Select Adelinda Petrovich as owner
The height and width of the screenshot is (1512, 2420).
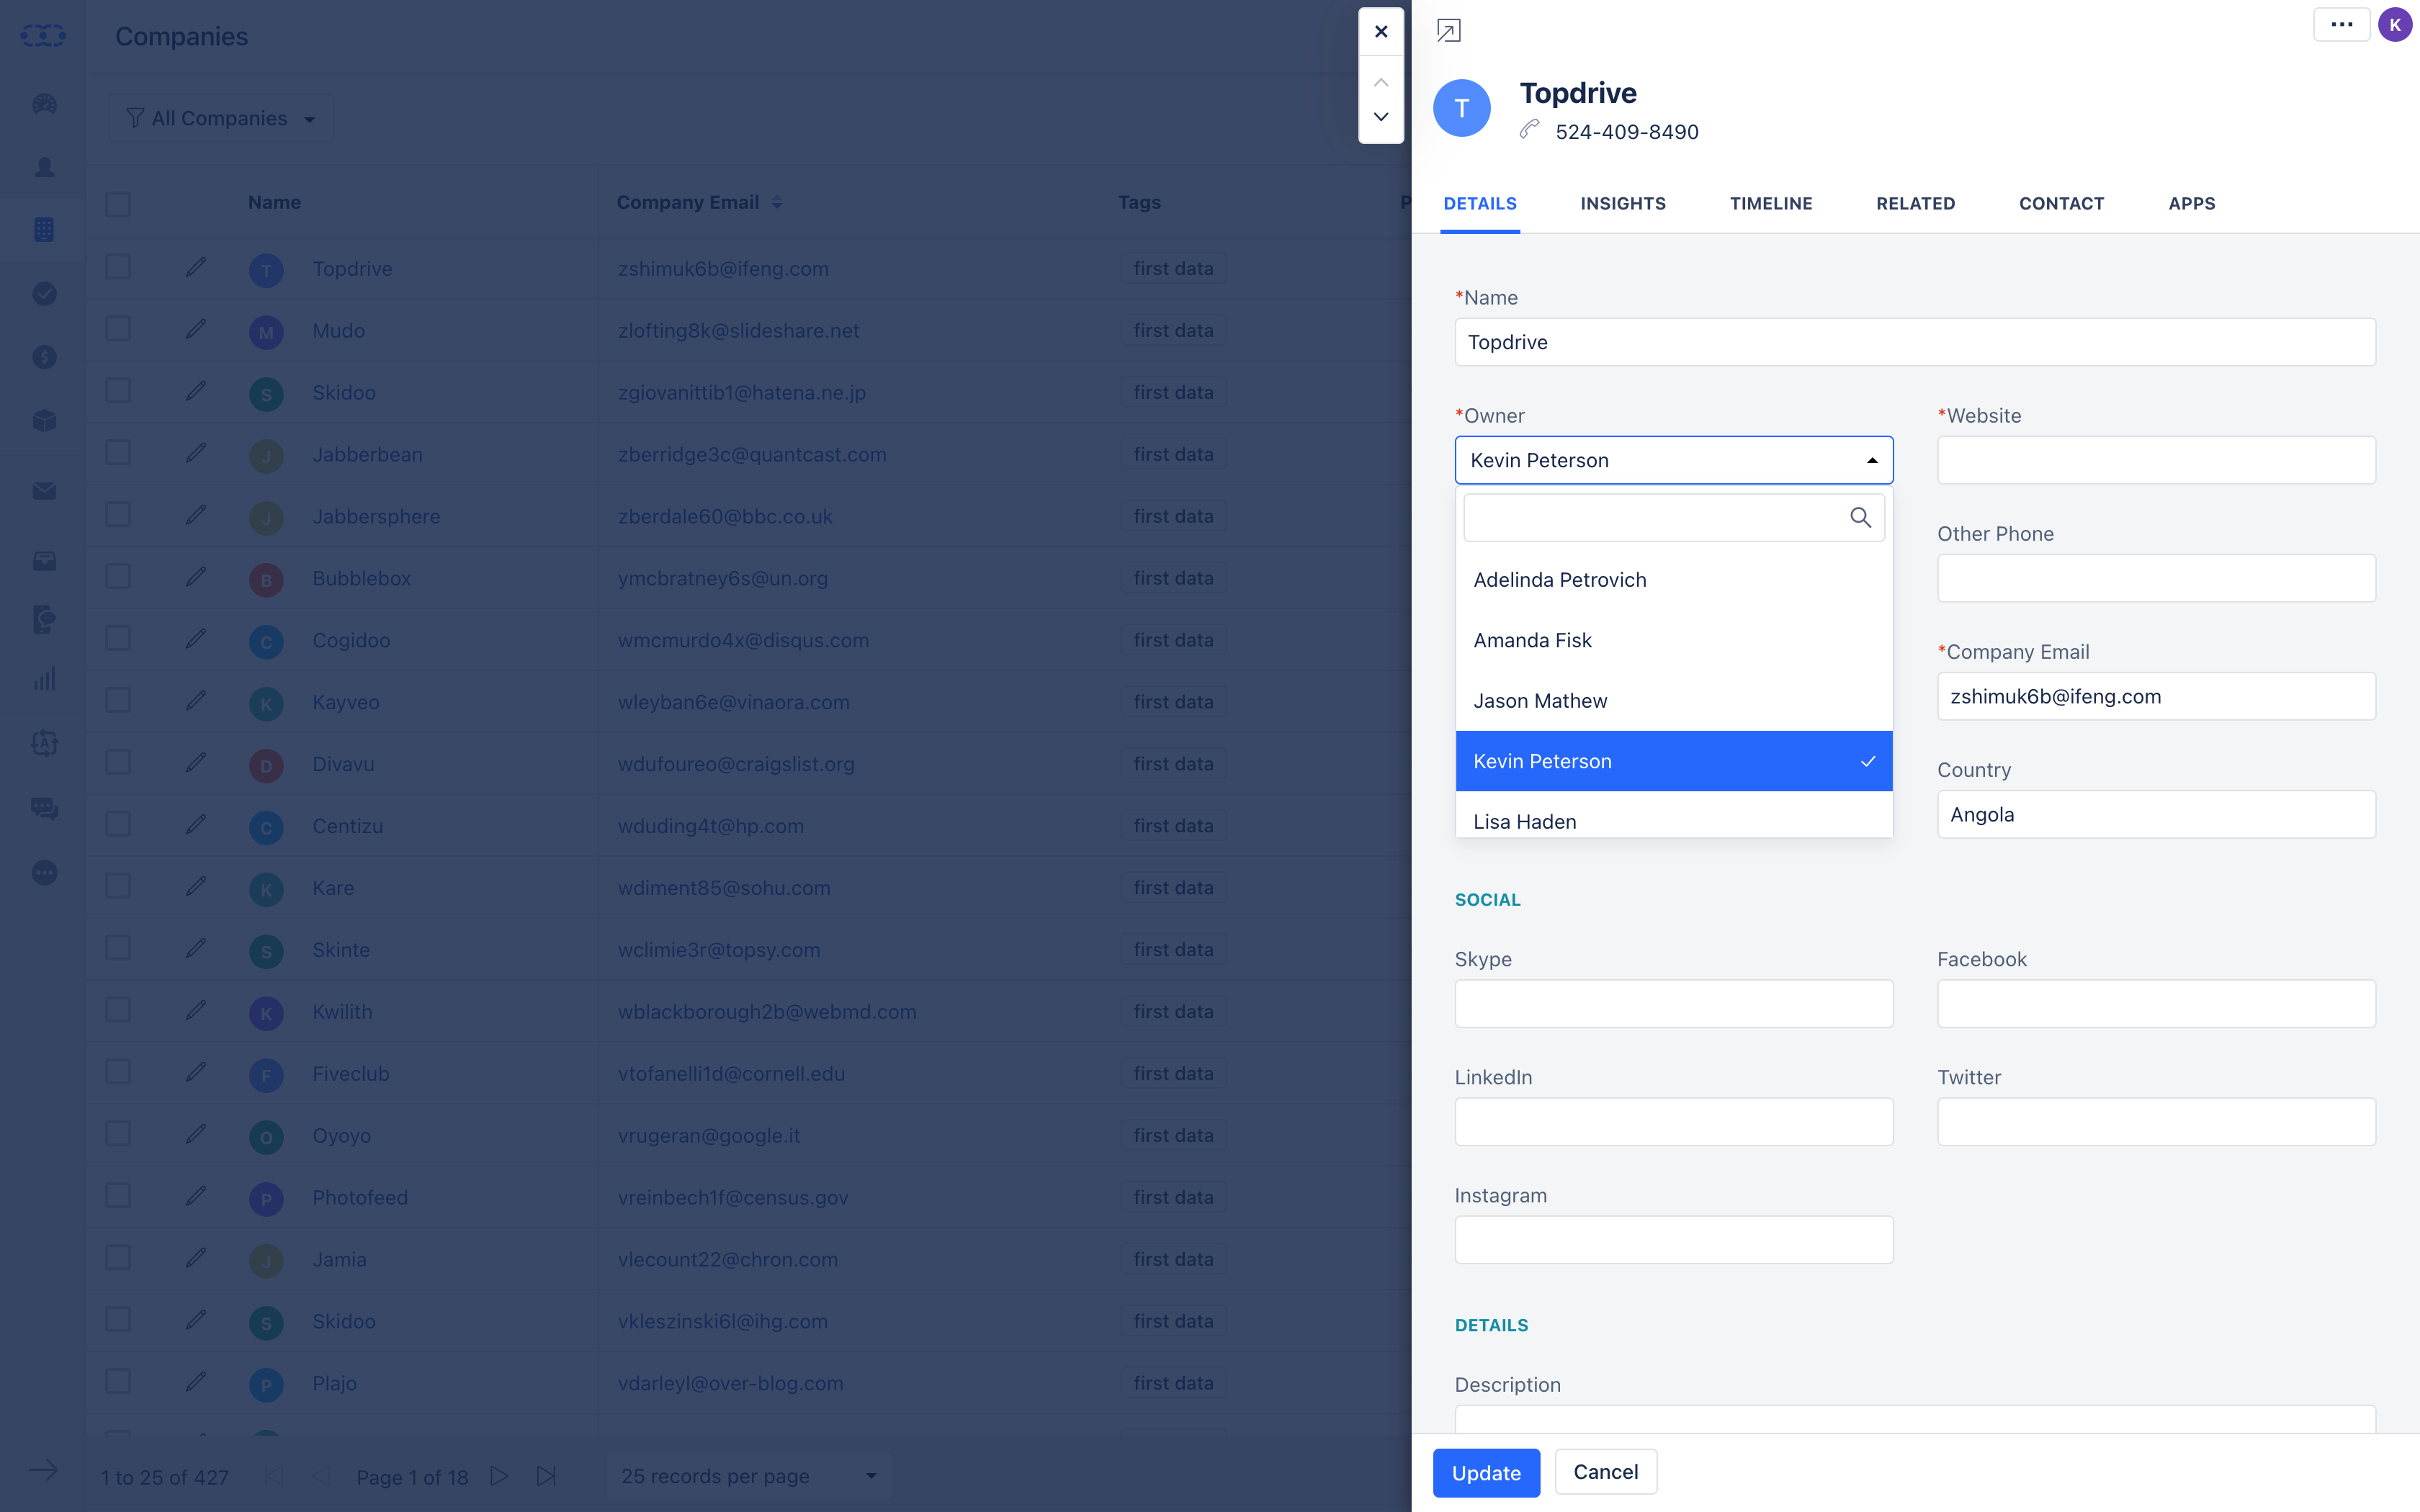(1673, 580)
